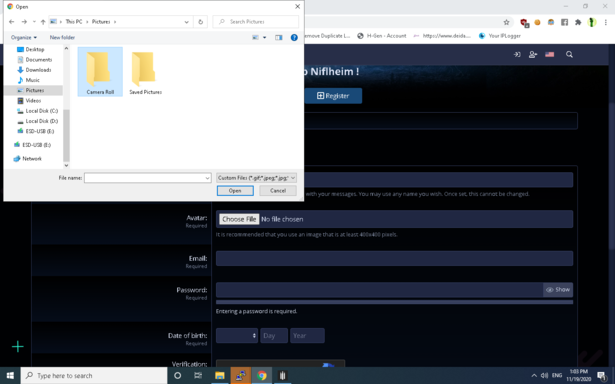This screenshot has width=615, height=384.
Task: Open the Custom Files type dropdown
Action: point(256,178)
